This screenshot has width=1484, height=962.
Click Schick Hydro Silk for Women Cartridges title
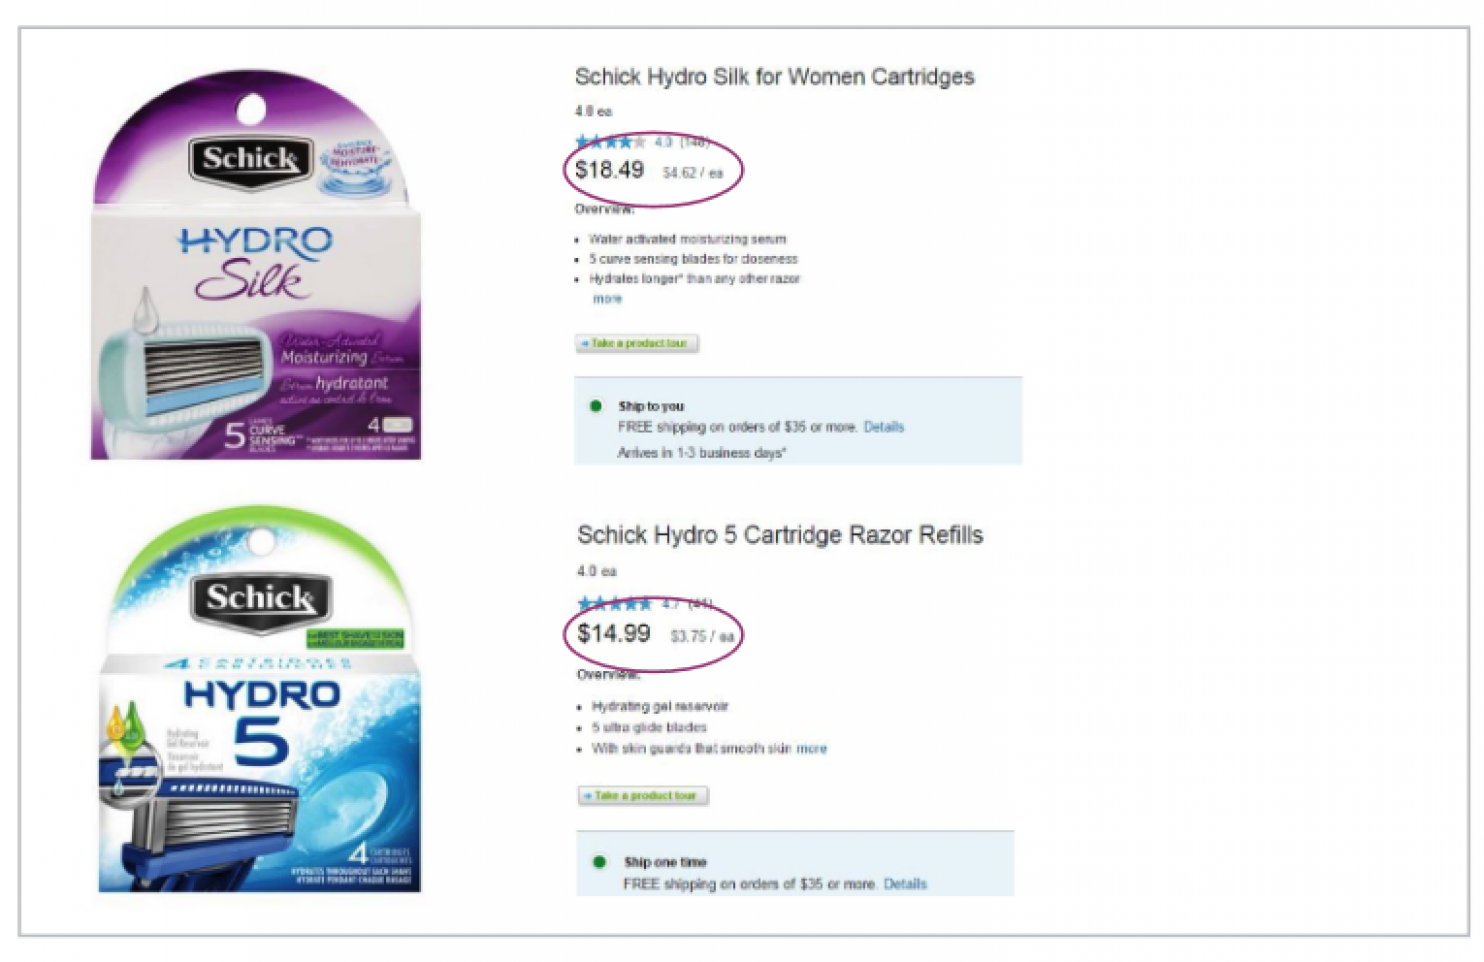[774, 77]
